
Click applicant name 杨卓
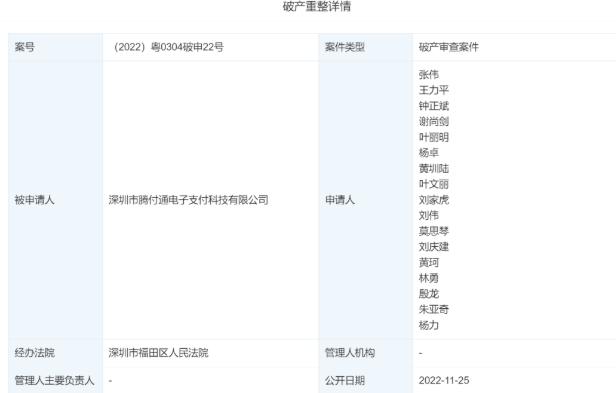pyautogui.click(x=429, y=152)
